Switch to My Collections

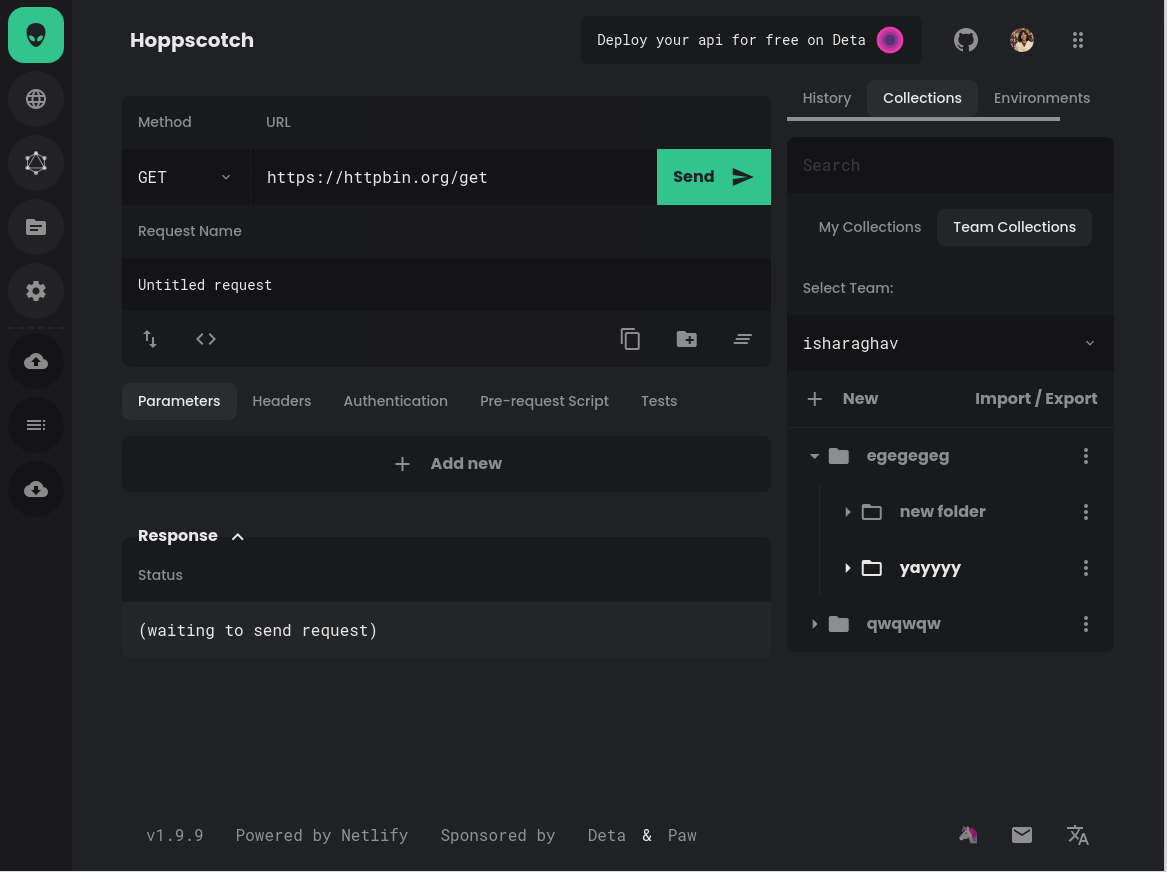[x=869, y=227]
